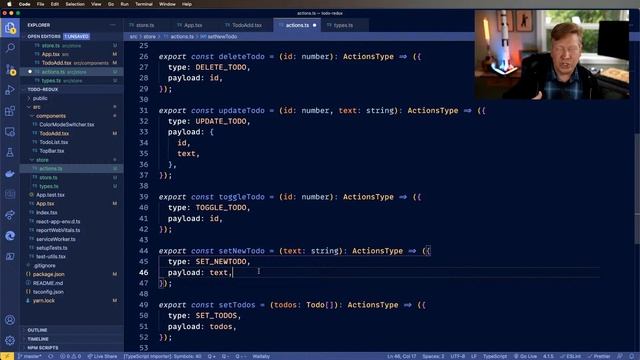Open the Remote Explorer view
640x360 pixels.
pyautogui.click(x=10, y=131)
